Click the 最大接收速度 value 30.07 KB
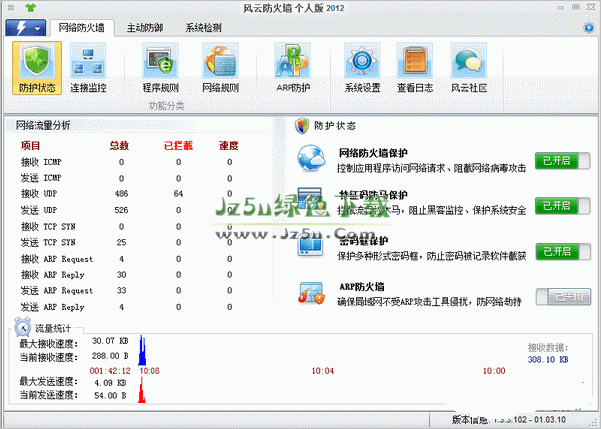 coord(110,341)
